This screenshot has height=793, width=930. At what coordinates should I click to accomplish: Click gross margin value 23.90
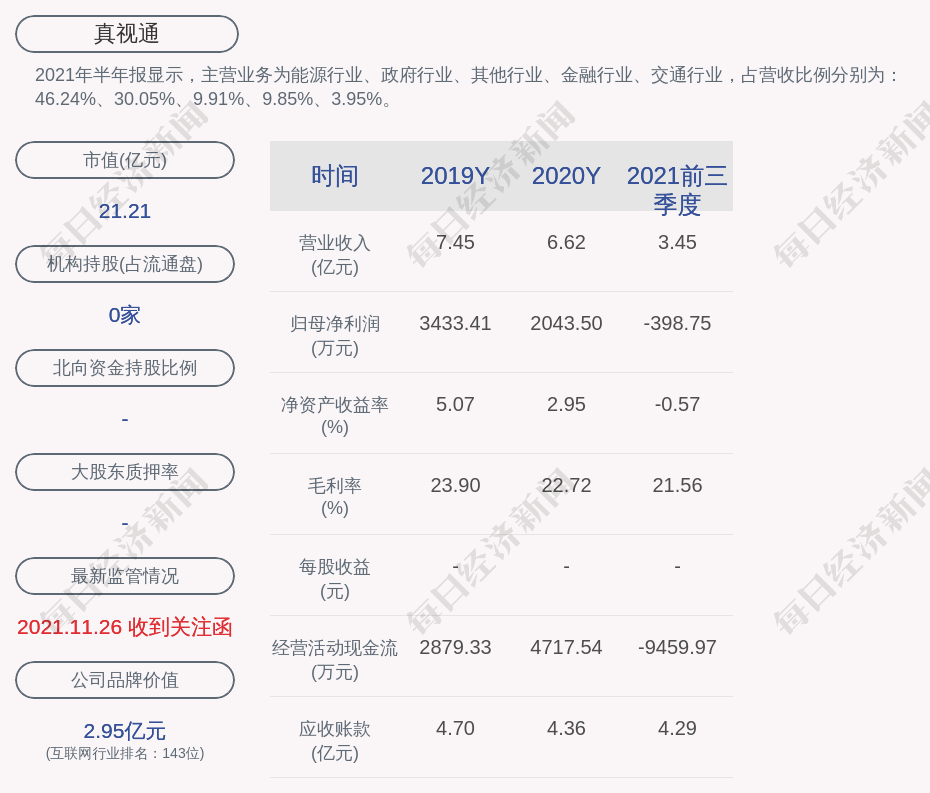[x=455, y=485]
